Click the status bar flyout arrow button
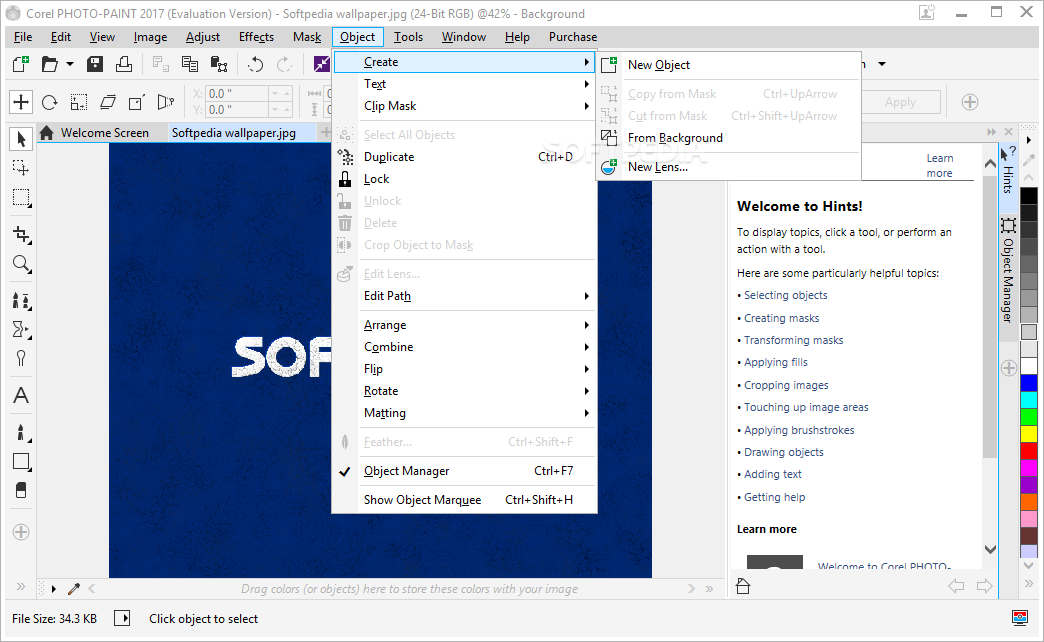Screen dimensions: 1044x642 pyautogui.click(x=123, y=618)
